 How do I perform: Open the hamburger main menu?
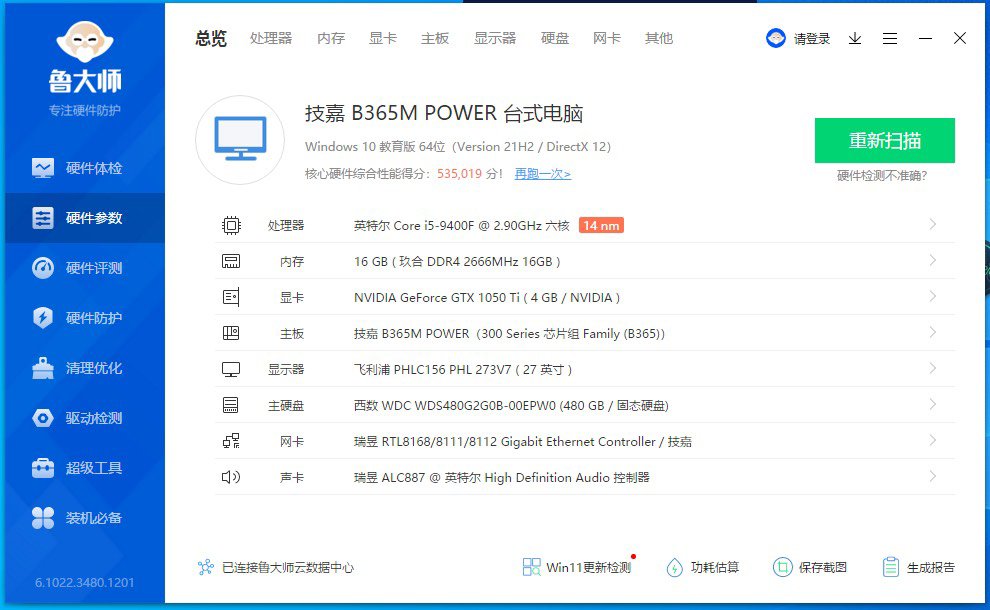pos(890,39)
